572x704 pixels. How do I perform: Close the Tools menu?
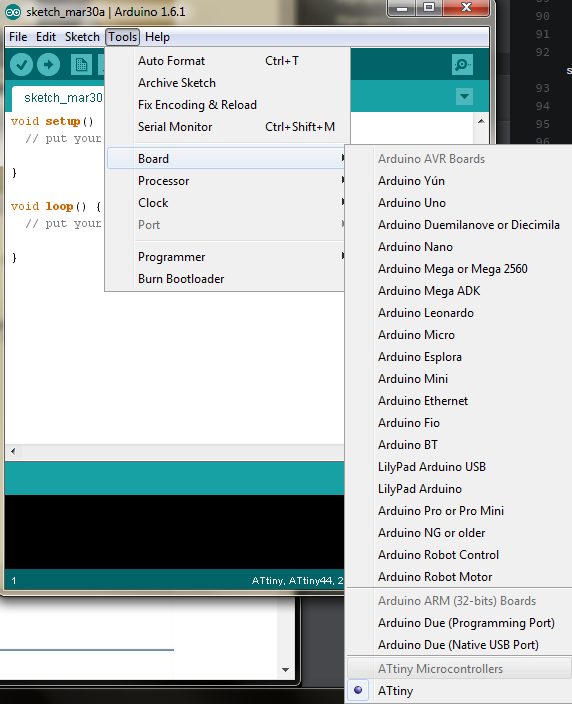[x=123, y=37]
